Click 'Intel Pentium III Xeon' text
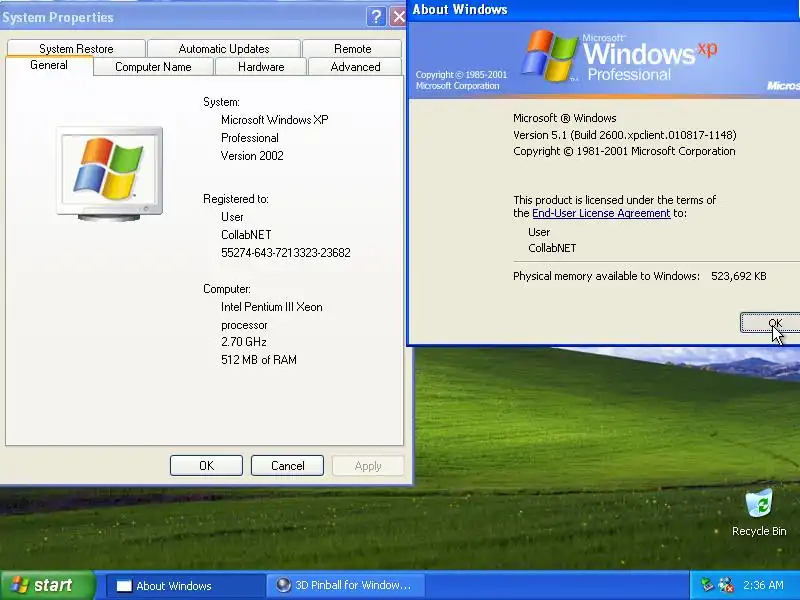 click(x=271, y=307)
